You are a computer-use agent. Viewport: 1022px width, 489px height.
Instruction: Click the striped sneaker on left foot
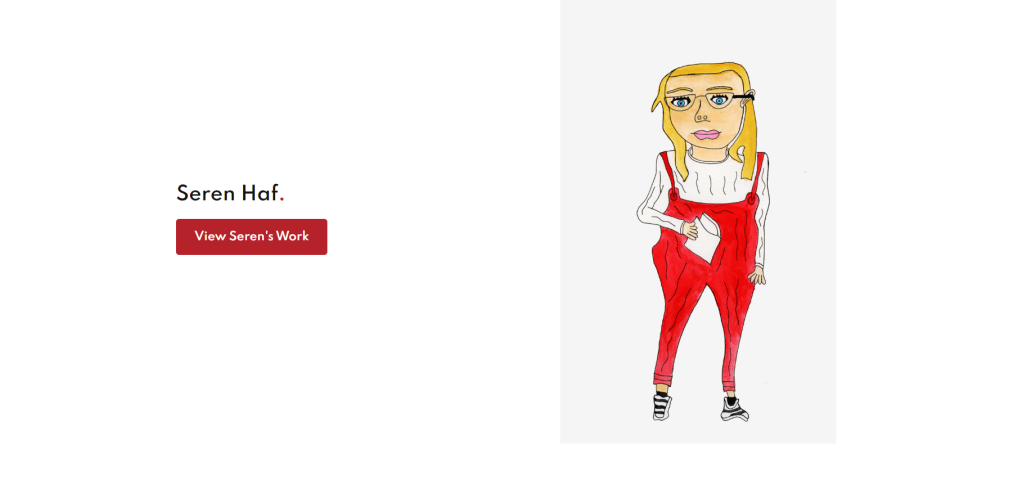click(662, 407)
